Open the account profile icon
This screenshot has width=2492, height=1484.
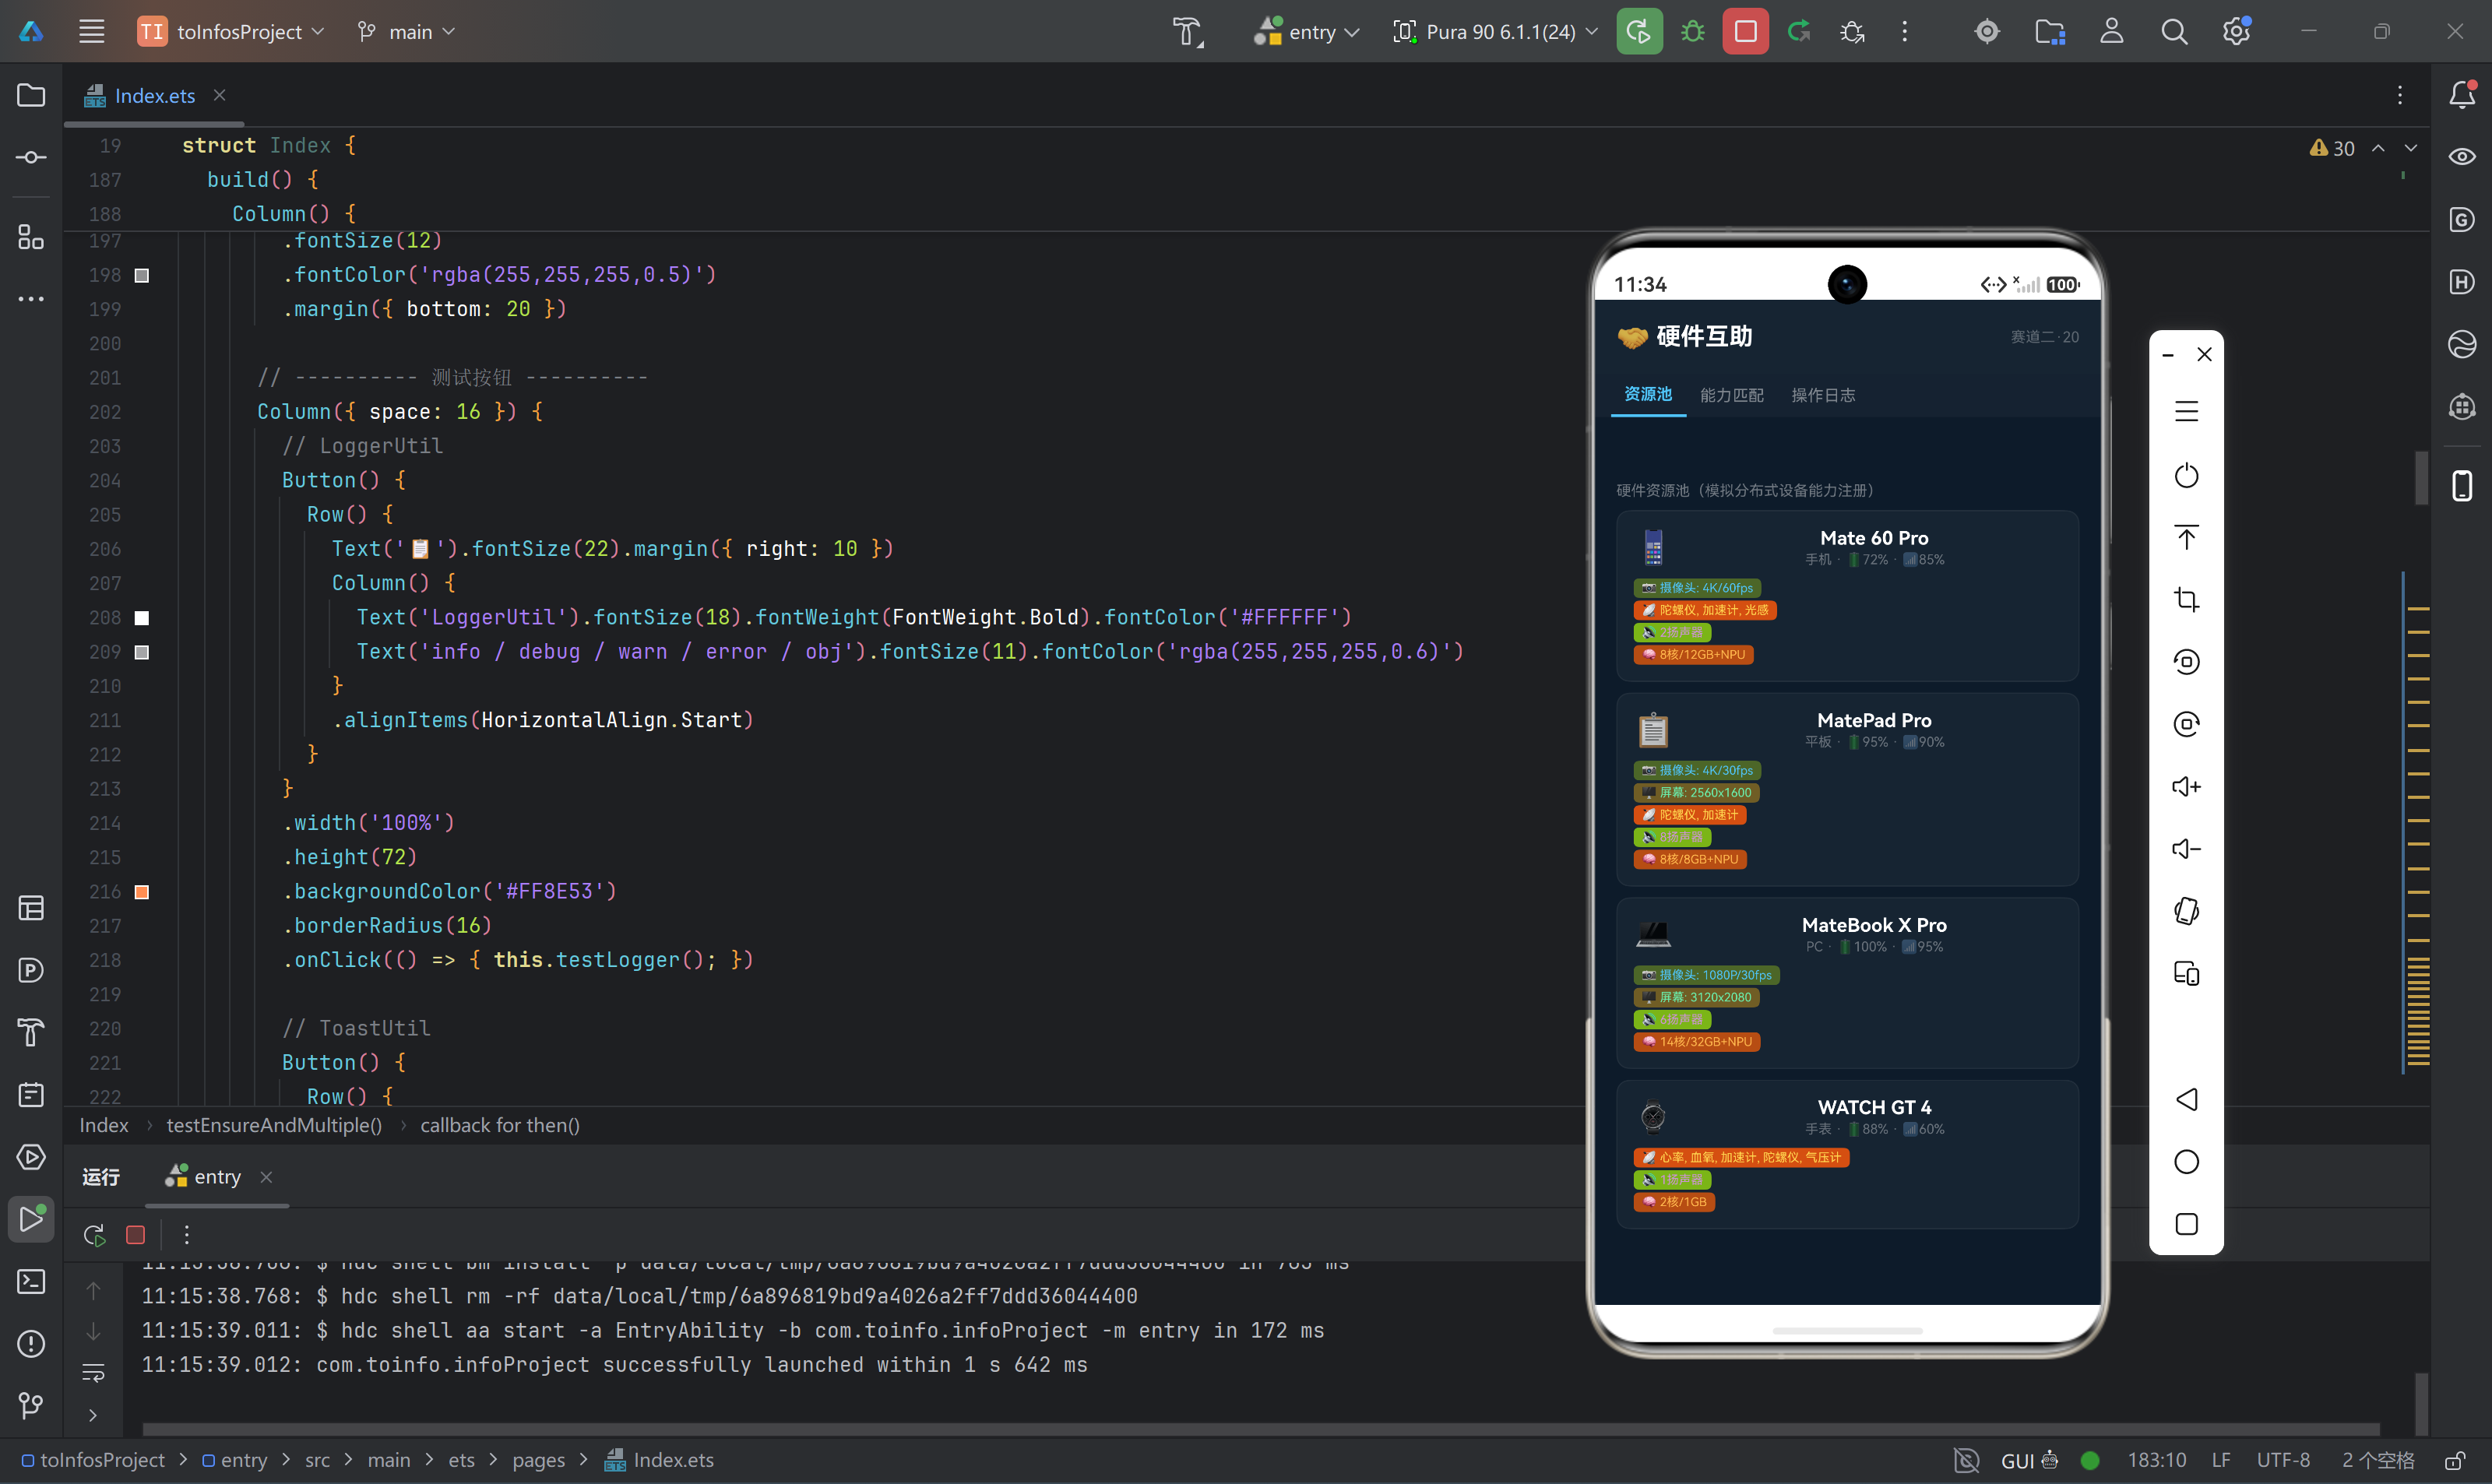tap(2112, 32)
